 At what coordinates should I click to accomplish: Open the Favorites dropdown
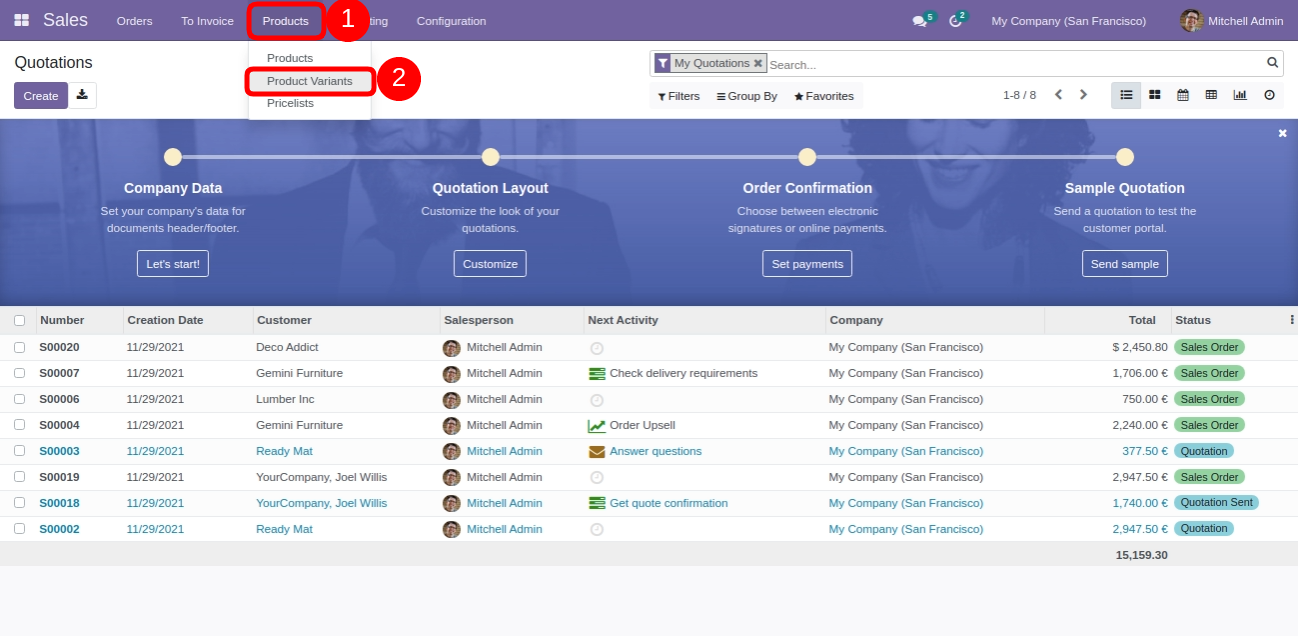pos(824,96)
